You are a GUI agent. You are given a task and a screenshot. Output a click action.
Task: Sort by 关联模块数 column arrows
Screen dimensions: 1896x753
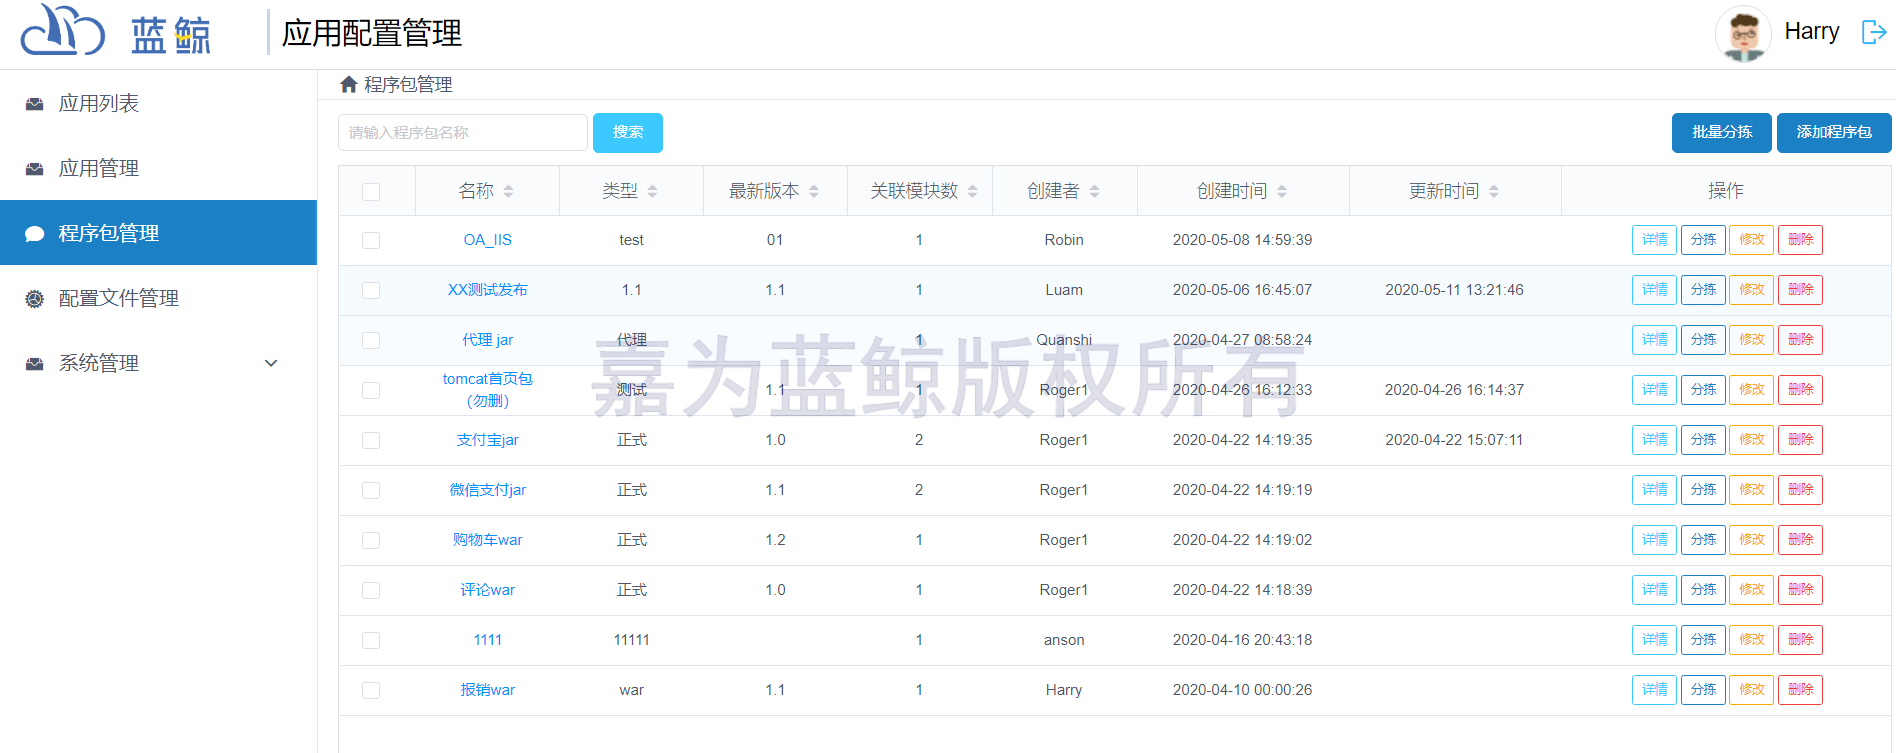click(x=973, y=191)
